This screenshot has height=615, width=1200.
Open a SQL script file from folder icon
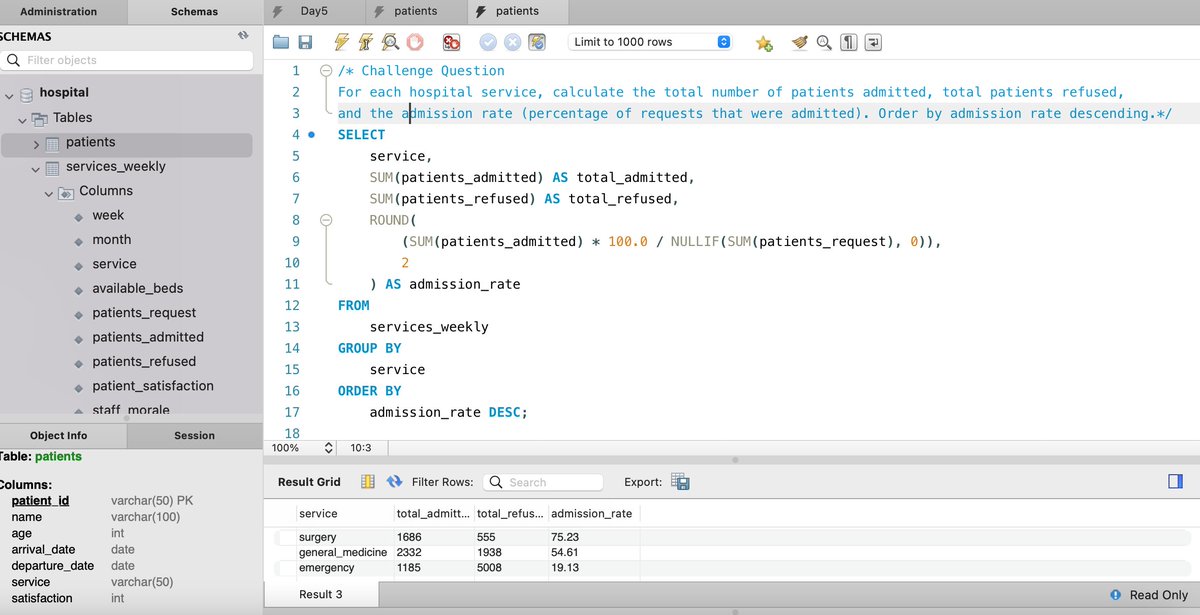280,42
